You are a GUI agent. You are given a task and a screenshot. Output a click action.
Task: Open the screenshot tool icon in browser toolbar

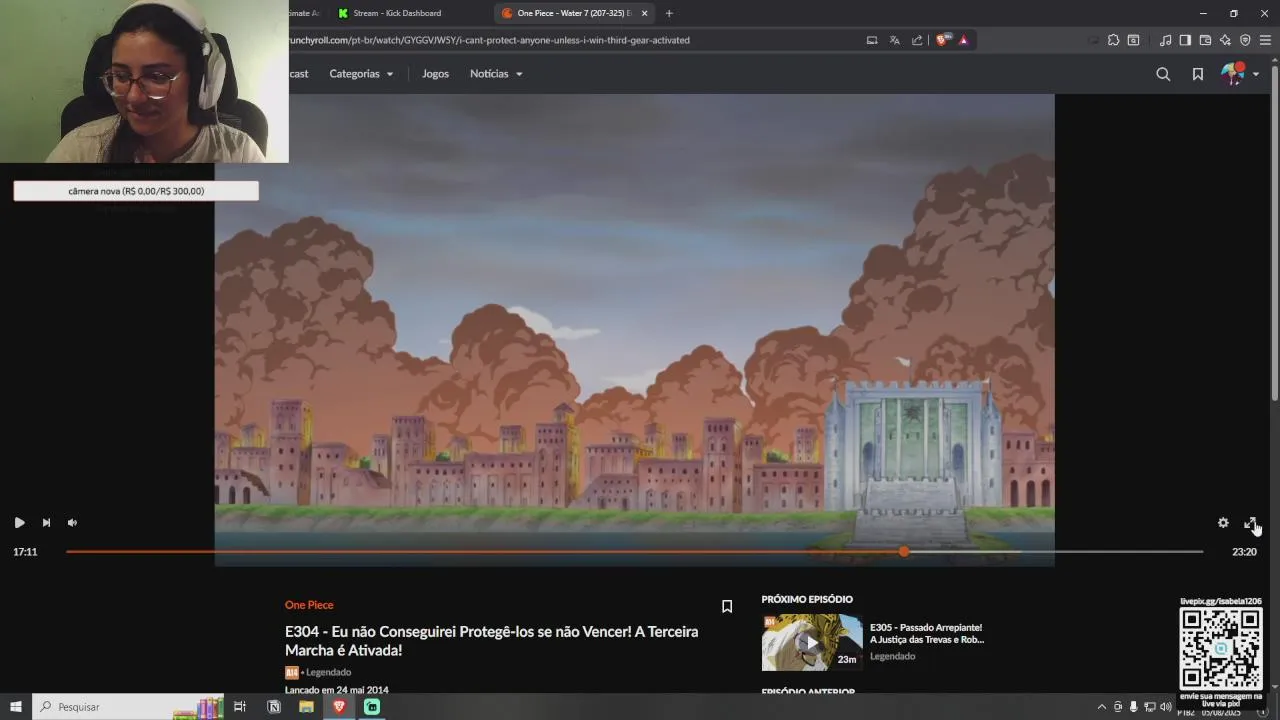click(1133, 40)
